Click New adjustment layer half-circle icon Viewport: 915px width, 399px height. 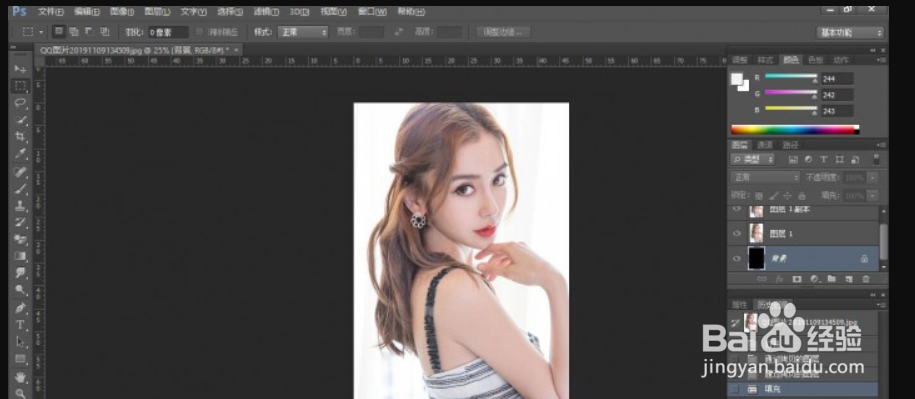tap(814, 279)
